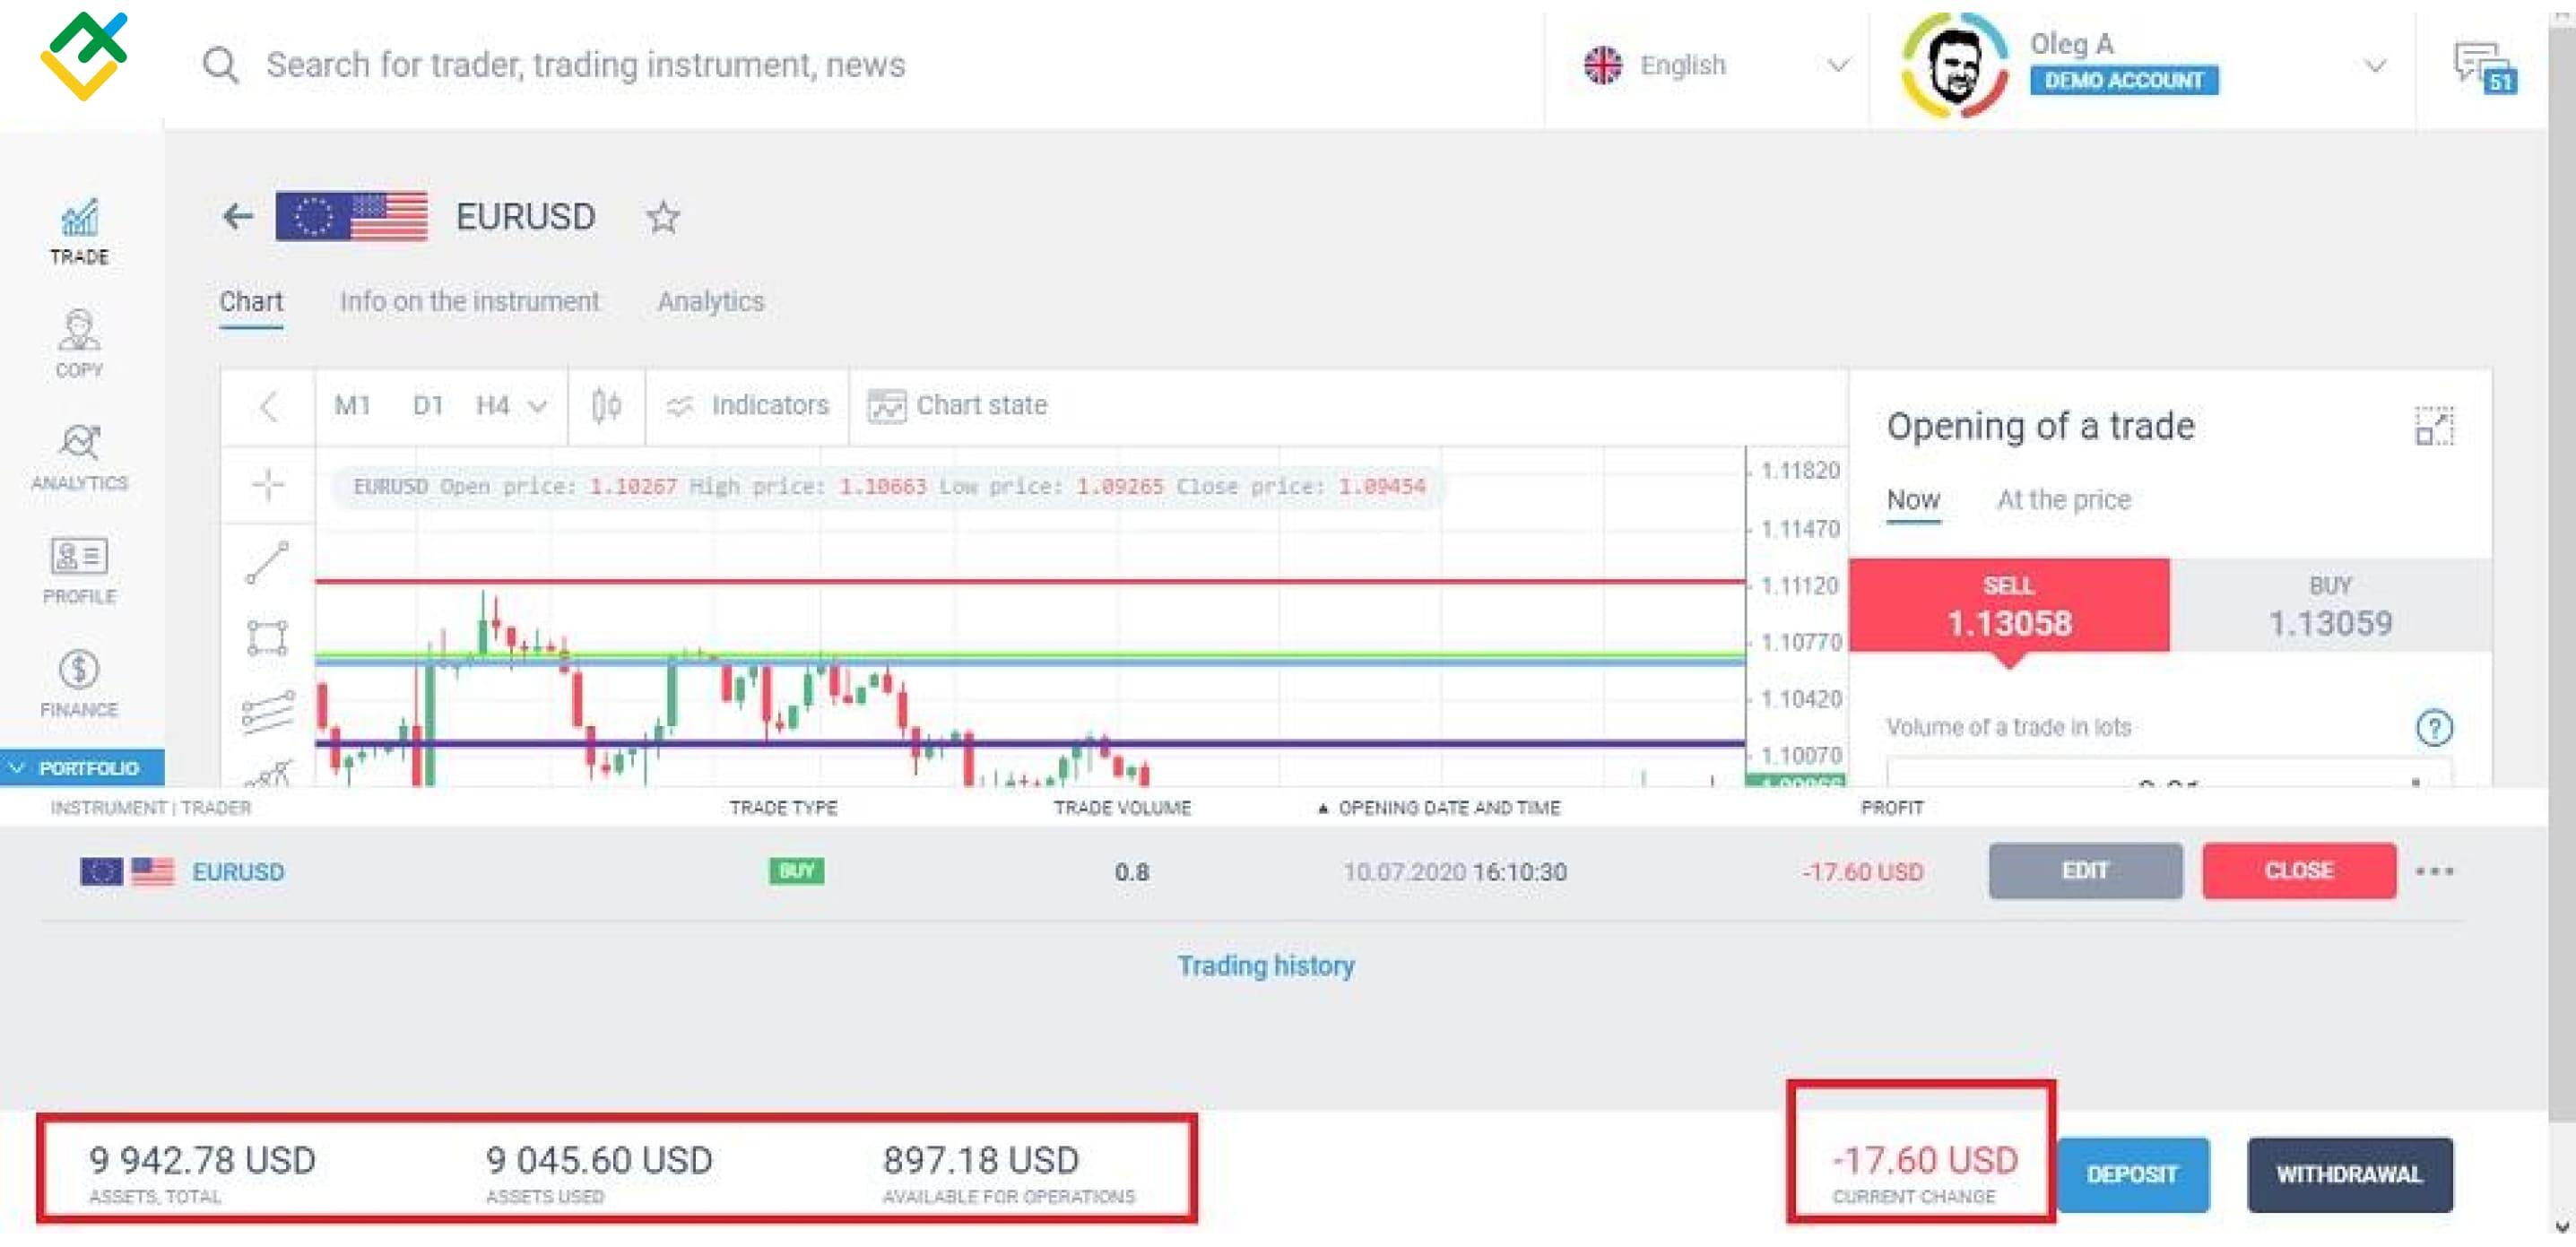Open Trading history

coord(1267,965)
